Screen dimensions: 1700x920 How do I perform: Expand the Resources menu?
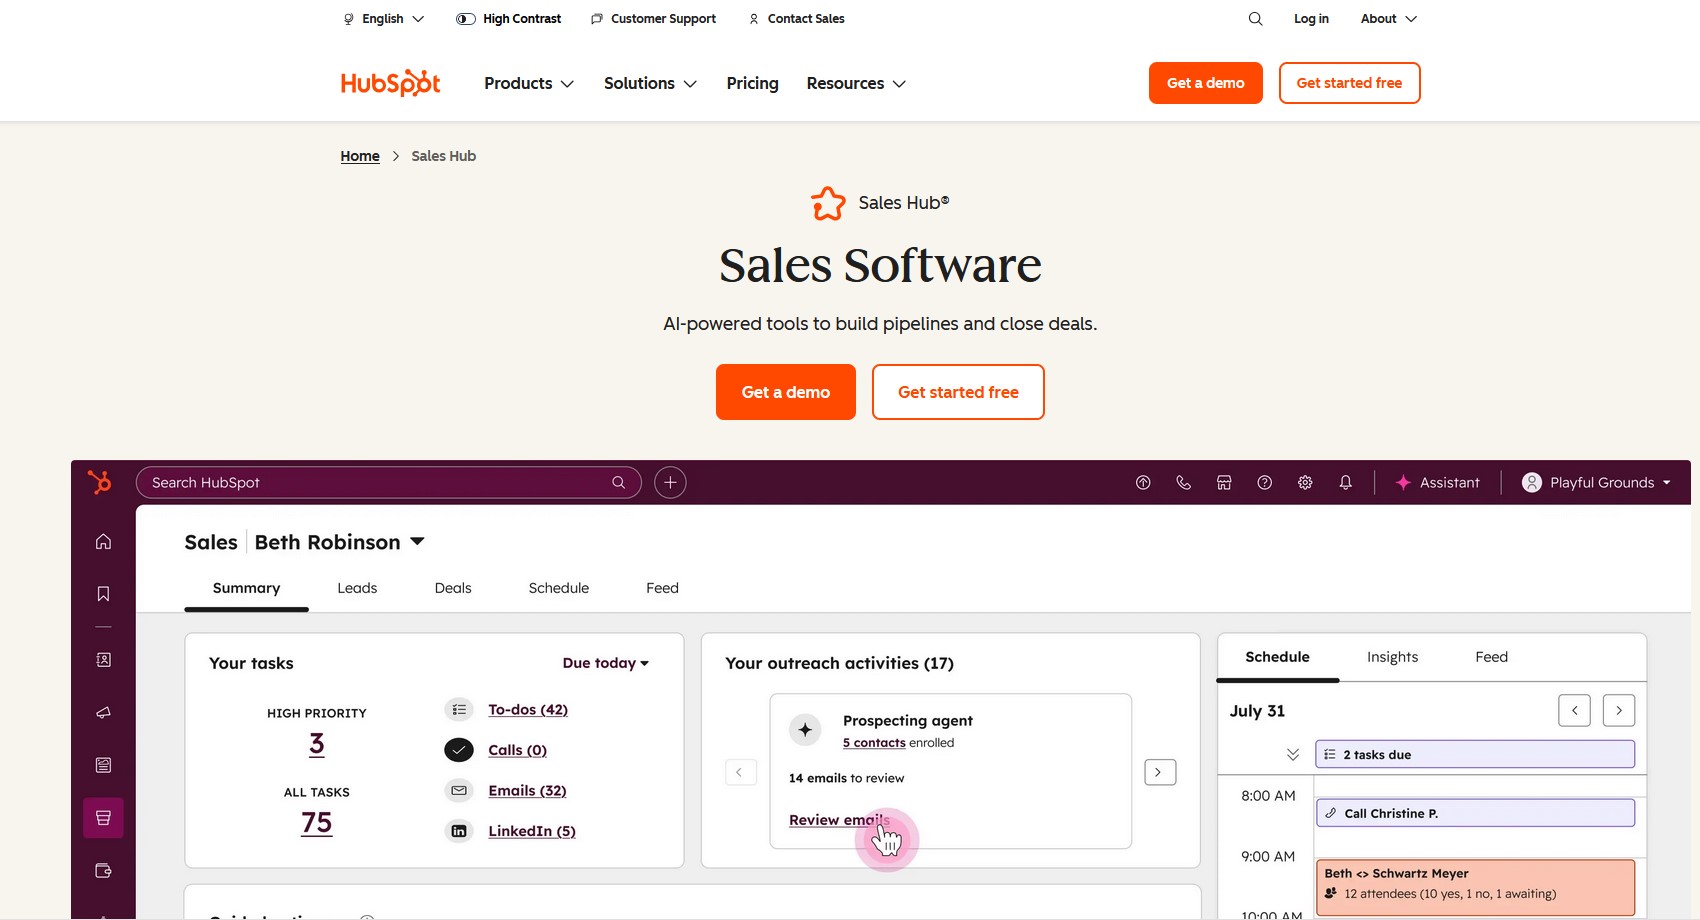856,84
